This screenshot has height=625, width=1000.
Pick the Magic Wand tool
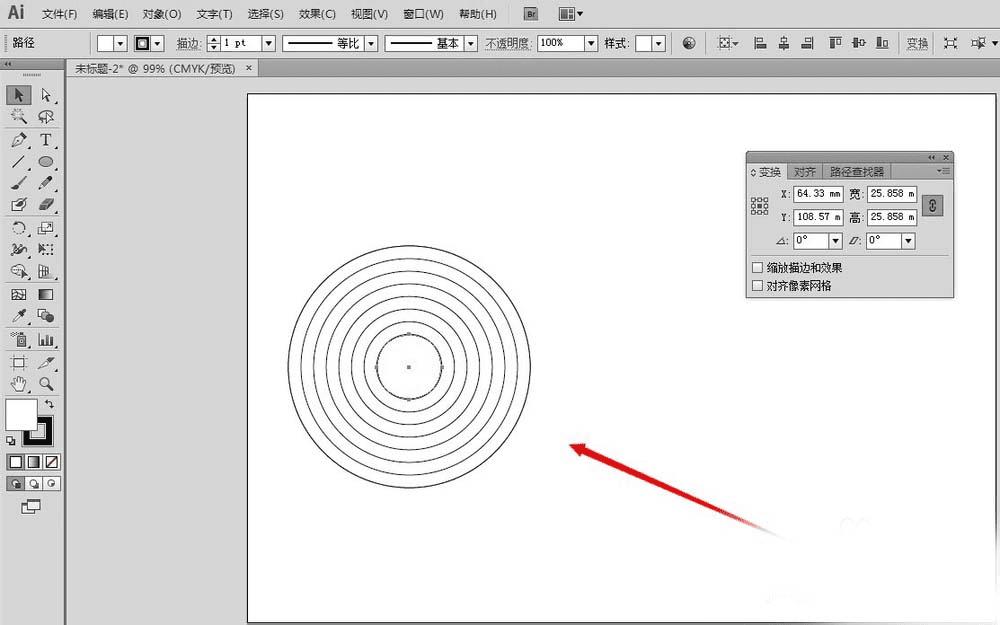[x=18, y=117]
